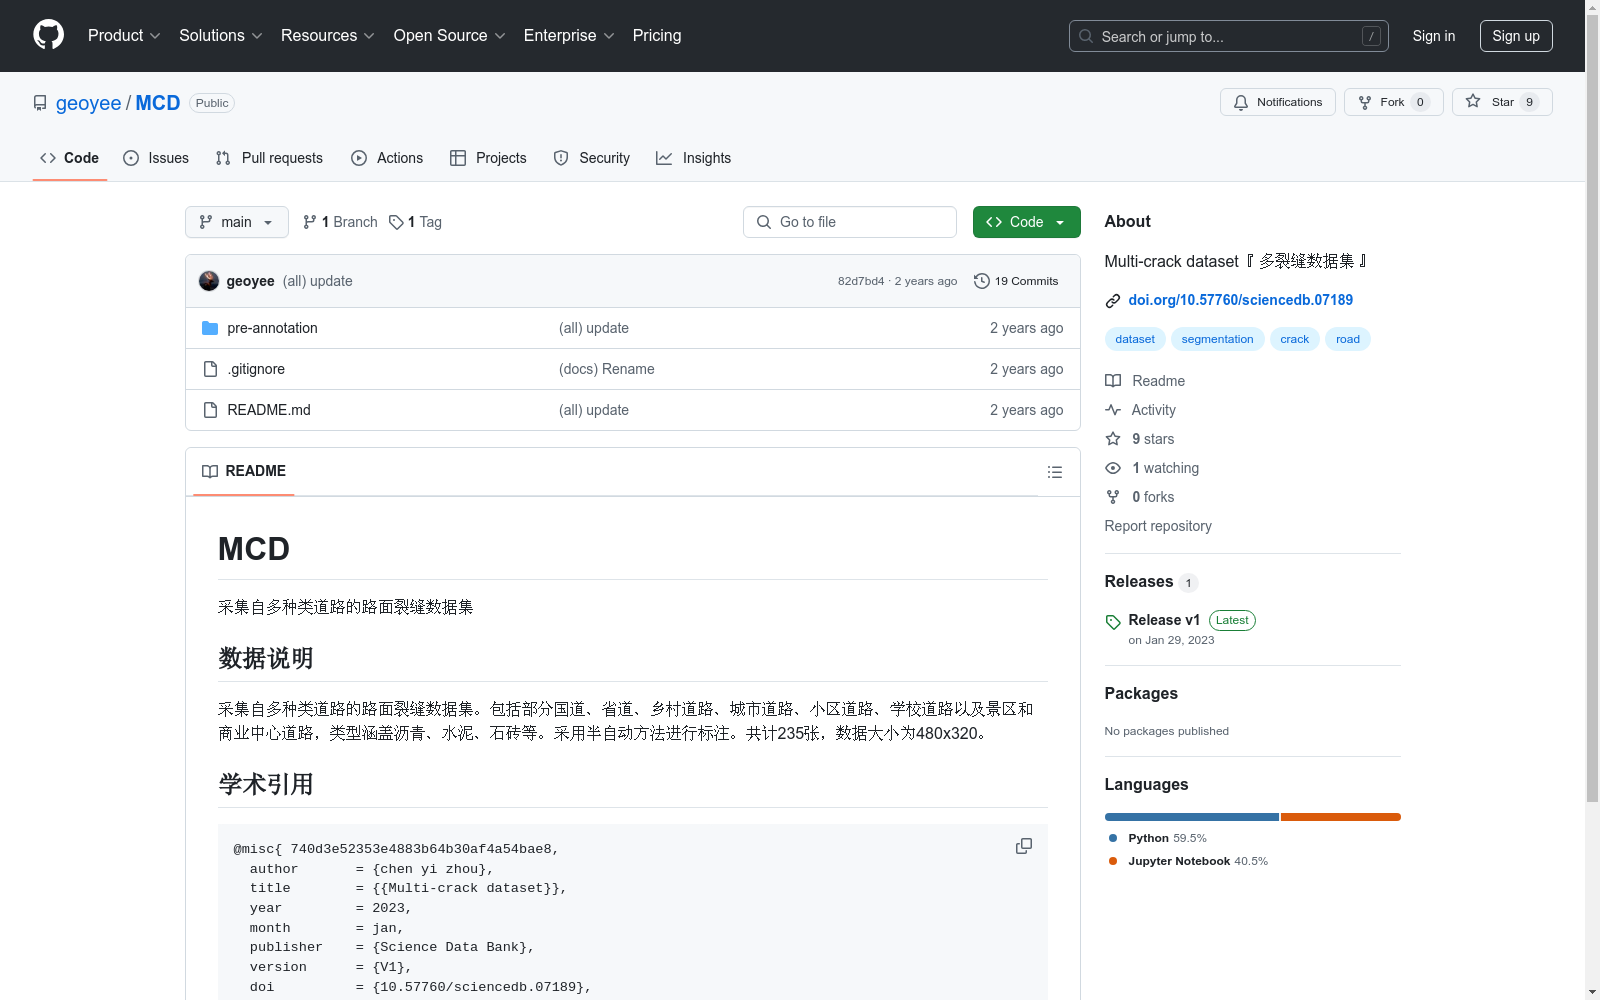
Task: Click the geoyee avatar in commit row
Action: [x=209, y=281]
